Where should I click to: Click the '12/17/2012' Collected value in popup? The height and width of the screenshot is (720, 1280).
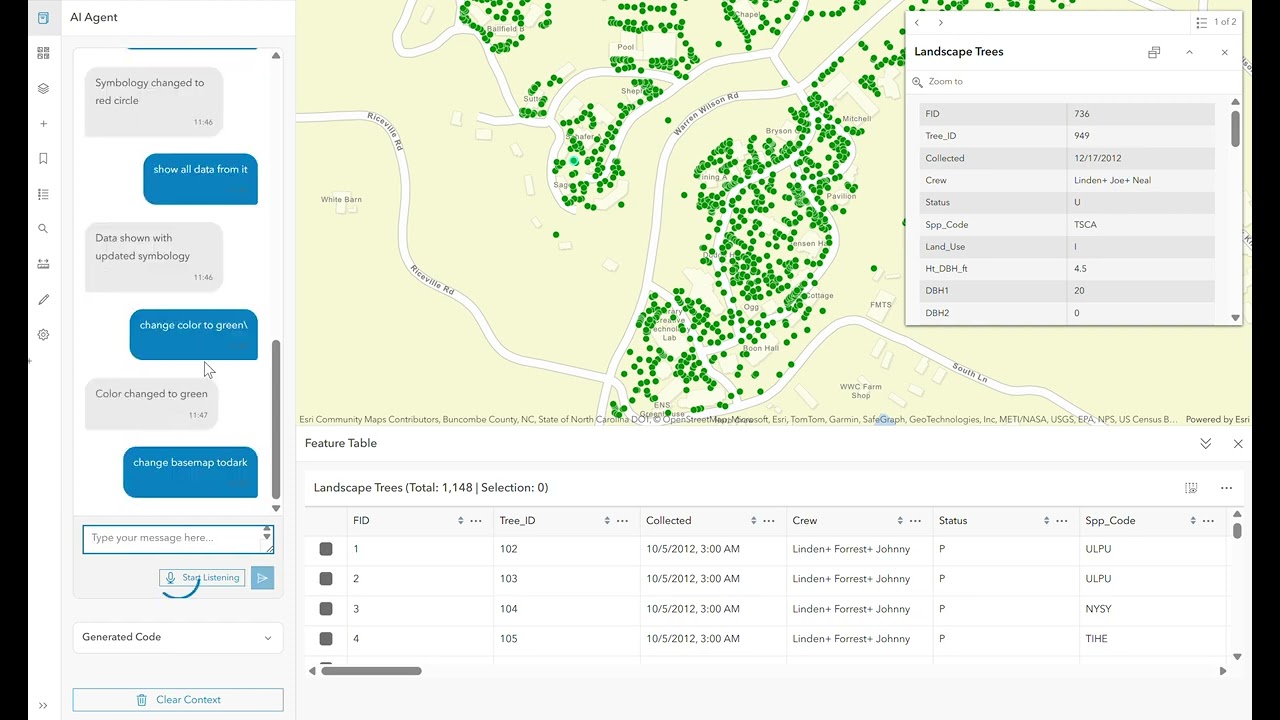1097,159
